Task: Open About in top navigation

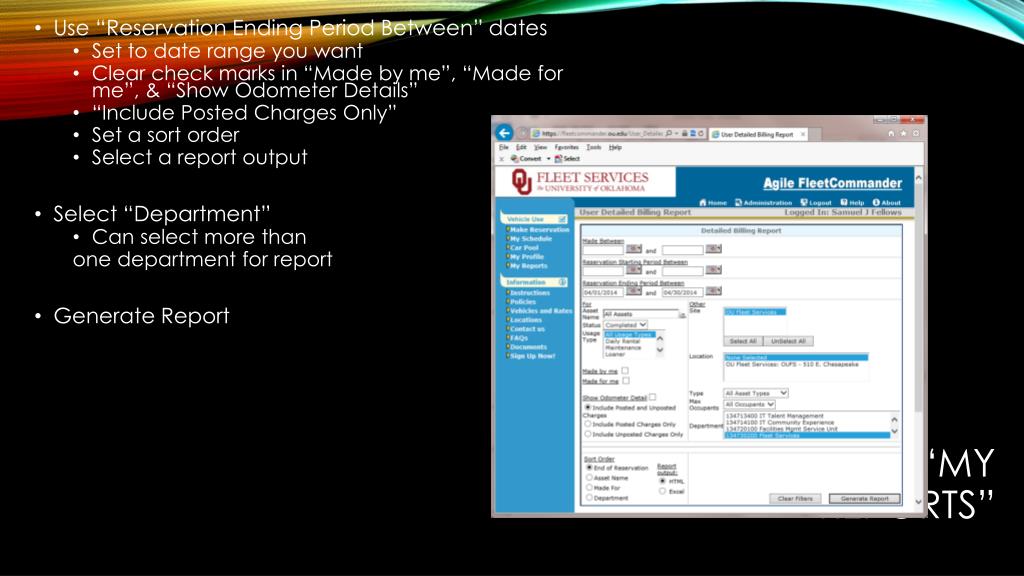Action: coord(887,202)
